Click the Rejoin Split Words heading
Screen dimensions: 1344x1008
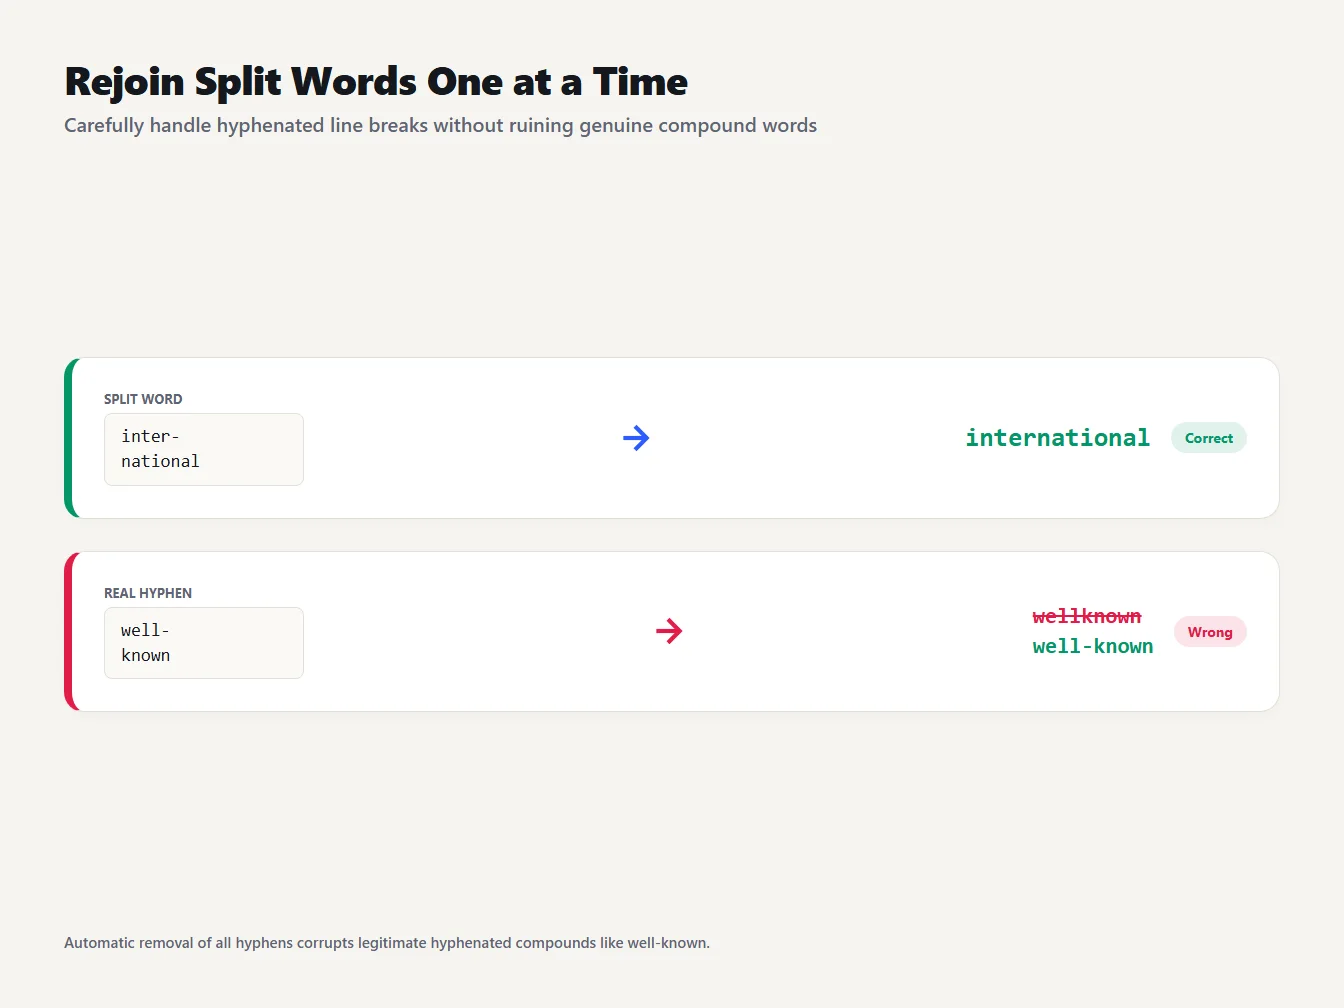[x=376, y=82]
